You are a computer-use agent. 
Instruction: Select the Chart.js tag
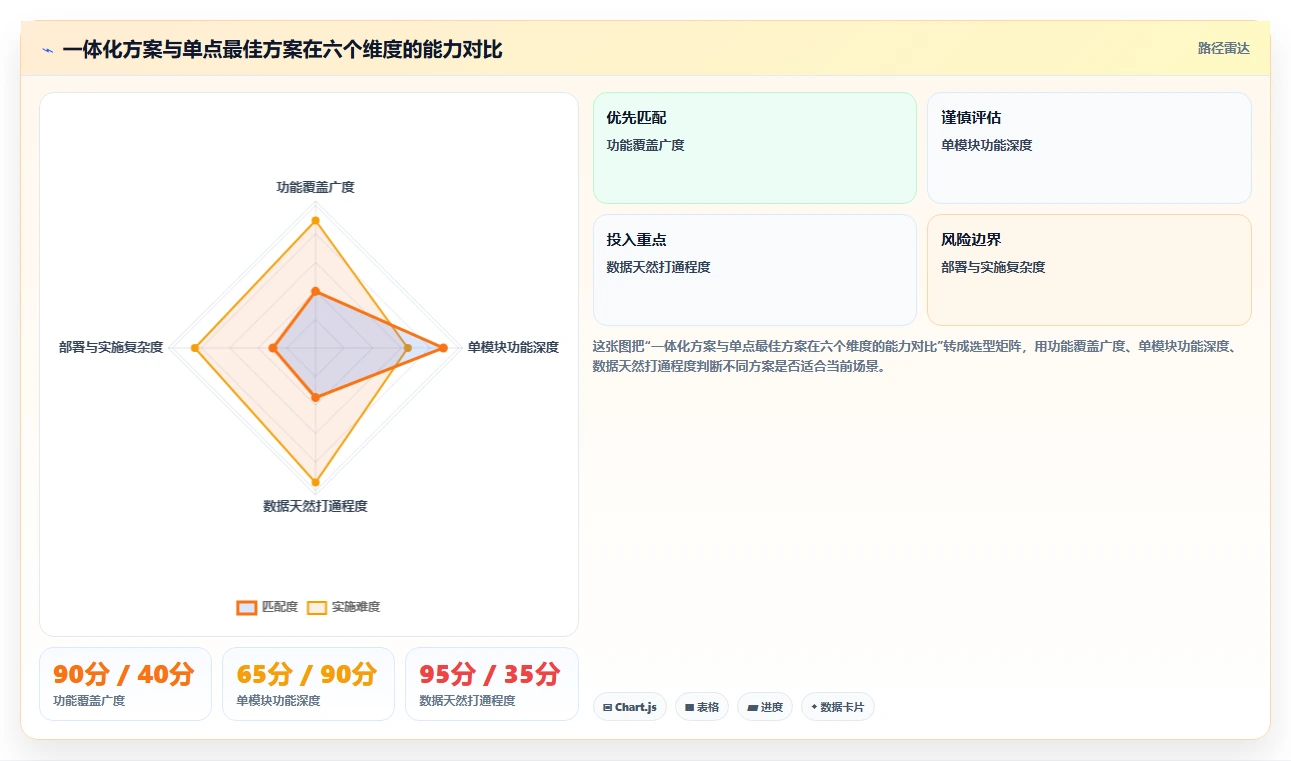pos(630,707)
